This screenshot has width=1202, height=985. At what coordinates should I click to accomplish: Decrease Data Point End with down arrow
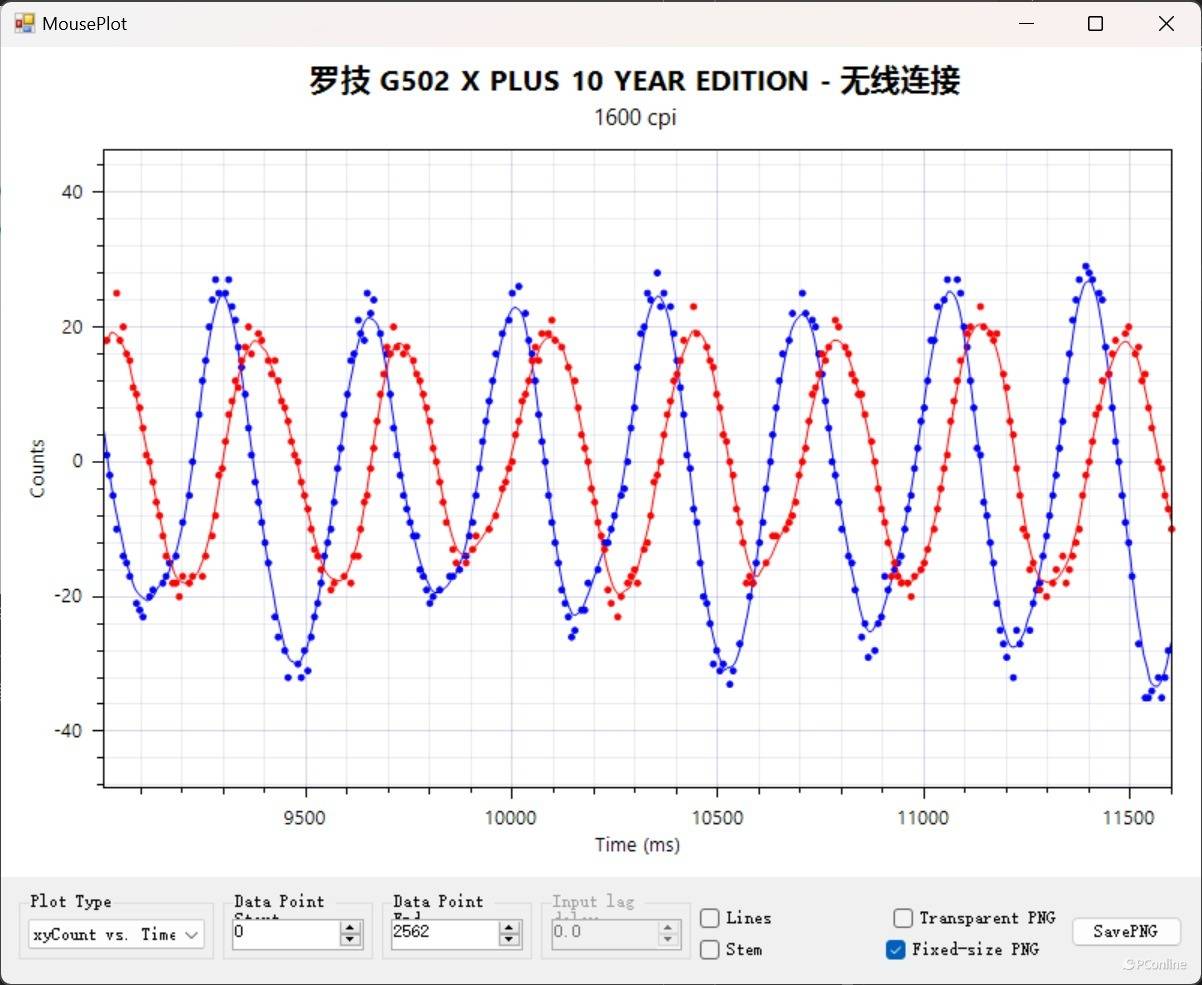tap(509, 940)
